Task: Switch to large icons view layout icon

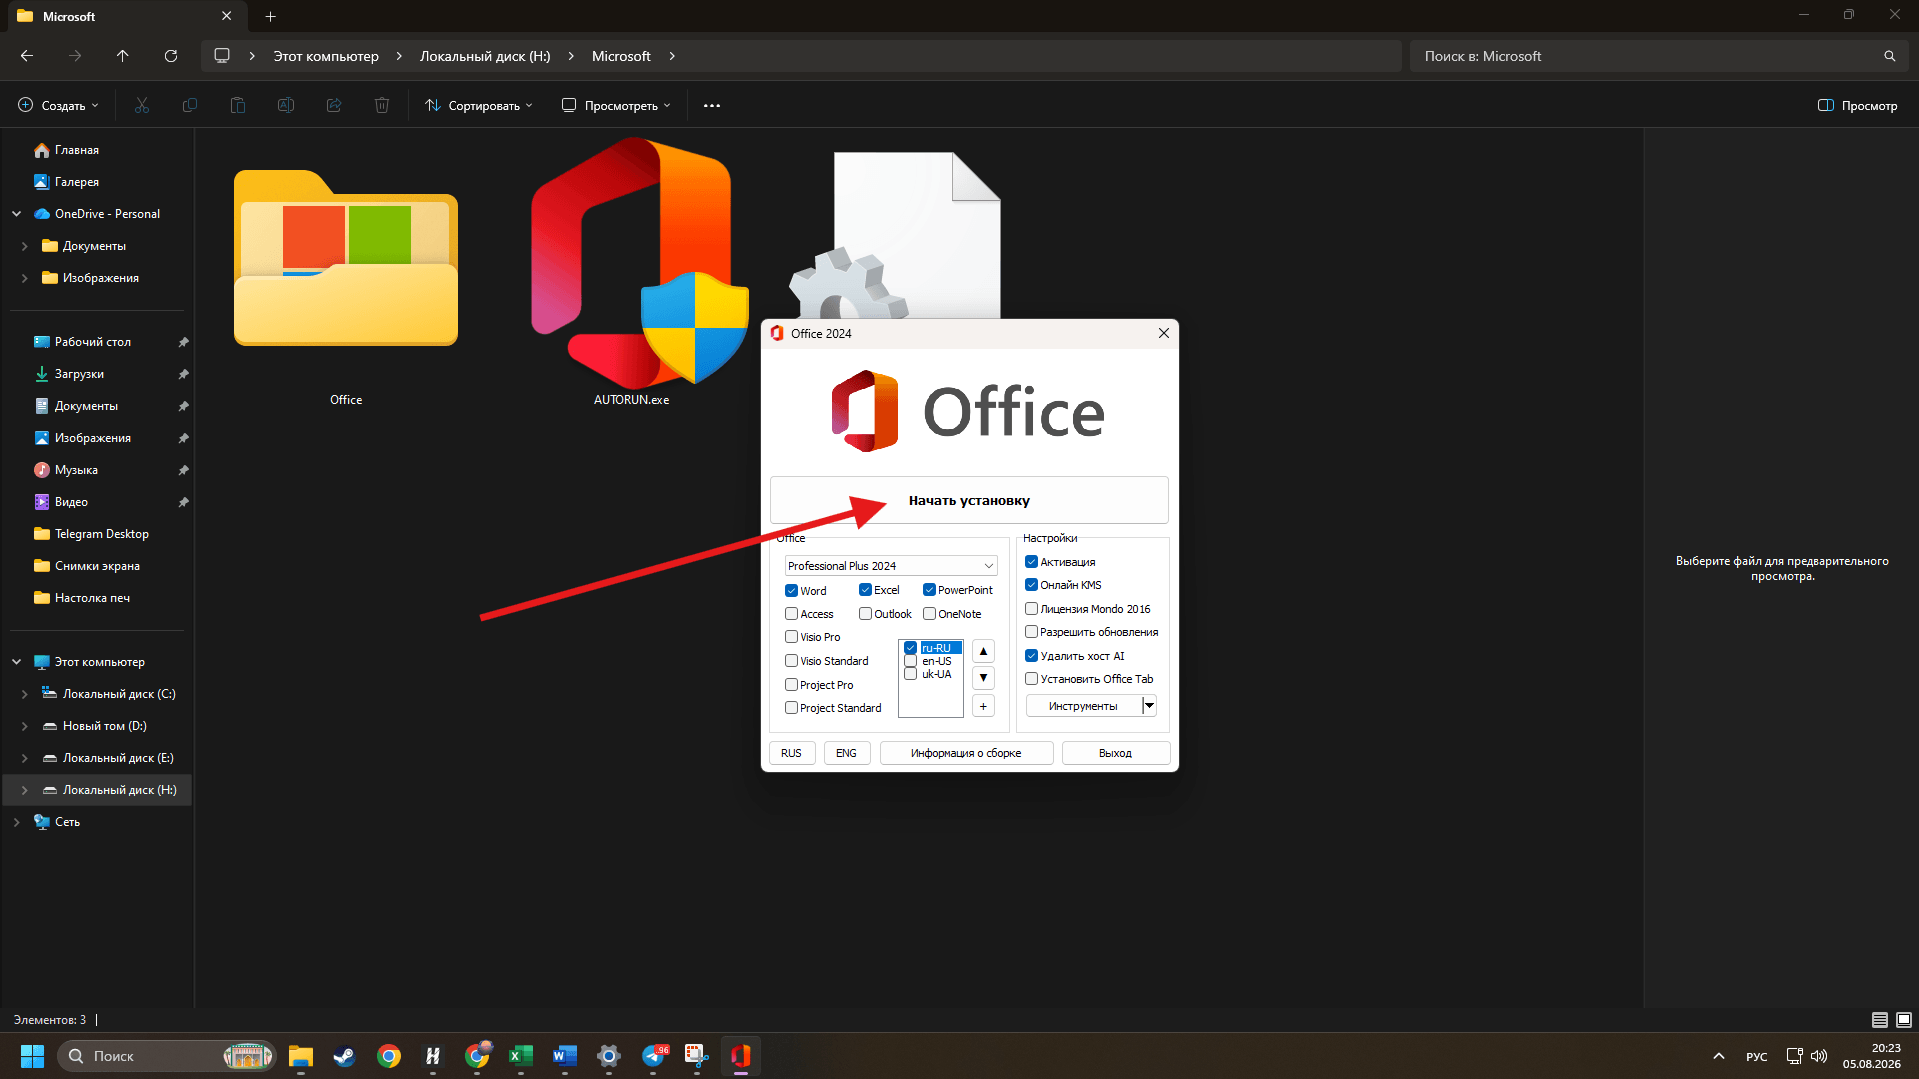Action: click(x=1904, y=1020)
